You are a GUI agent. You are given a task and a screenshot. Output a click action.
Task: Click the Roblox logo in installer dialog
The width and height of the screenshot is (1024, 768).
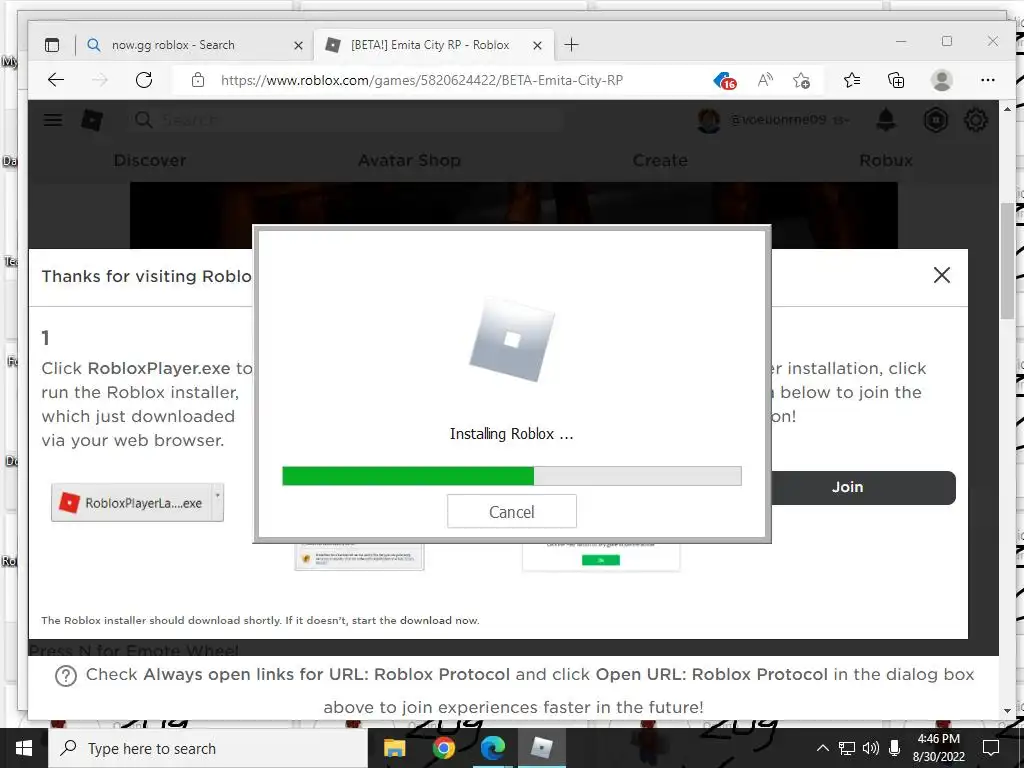tap(512, 340)
